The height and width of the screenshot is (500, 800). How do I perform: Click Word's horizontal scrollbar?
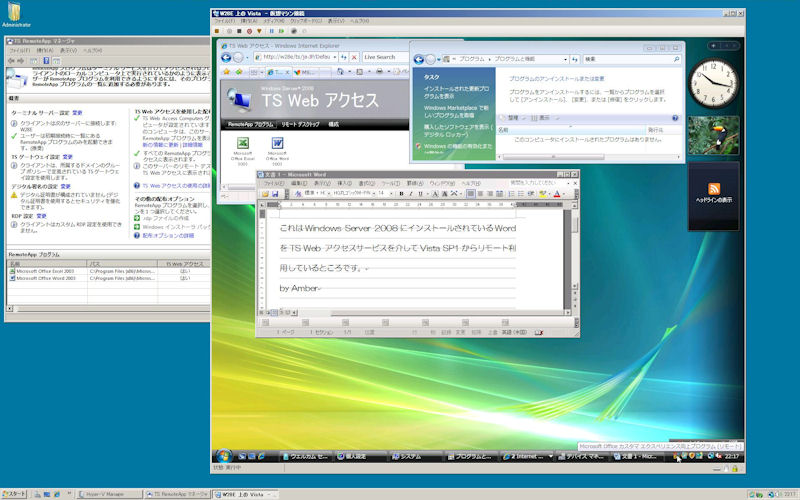click(433, 313)
